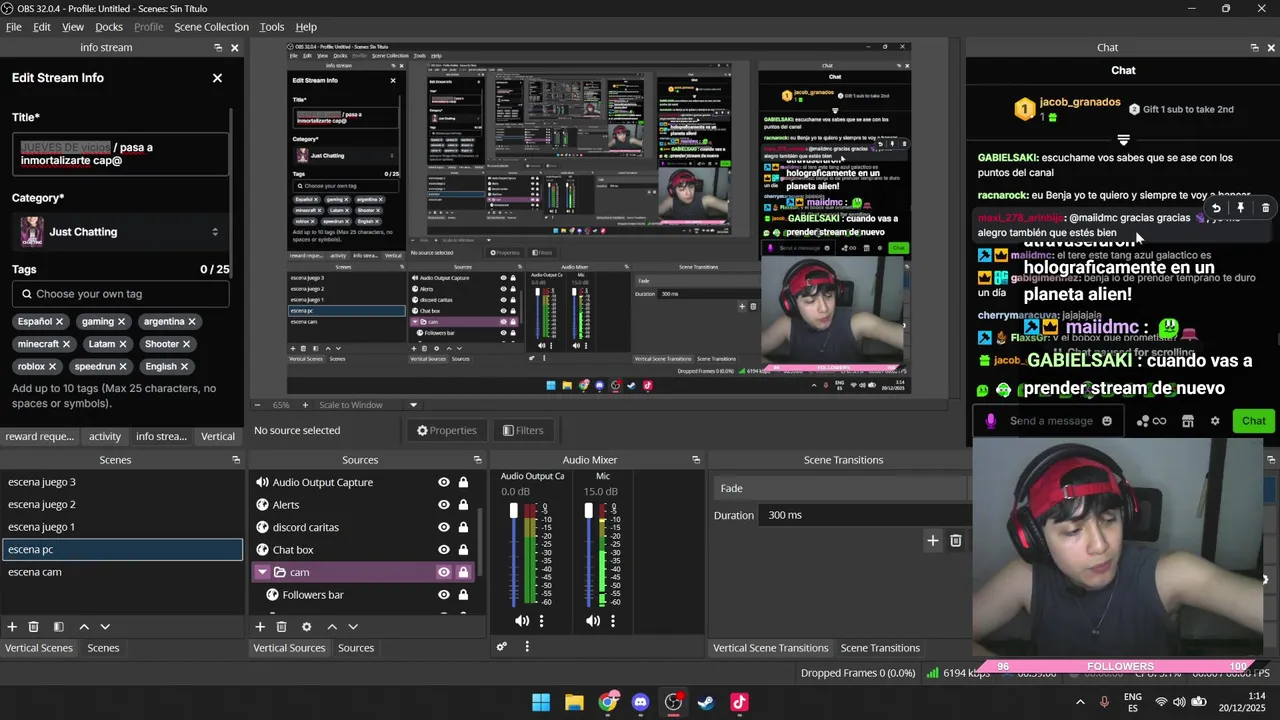The width and height of the screenshot is (1280, 720).
Task: Open chat settings gear icon
Action: tap(1215, 421)
